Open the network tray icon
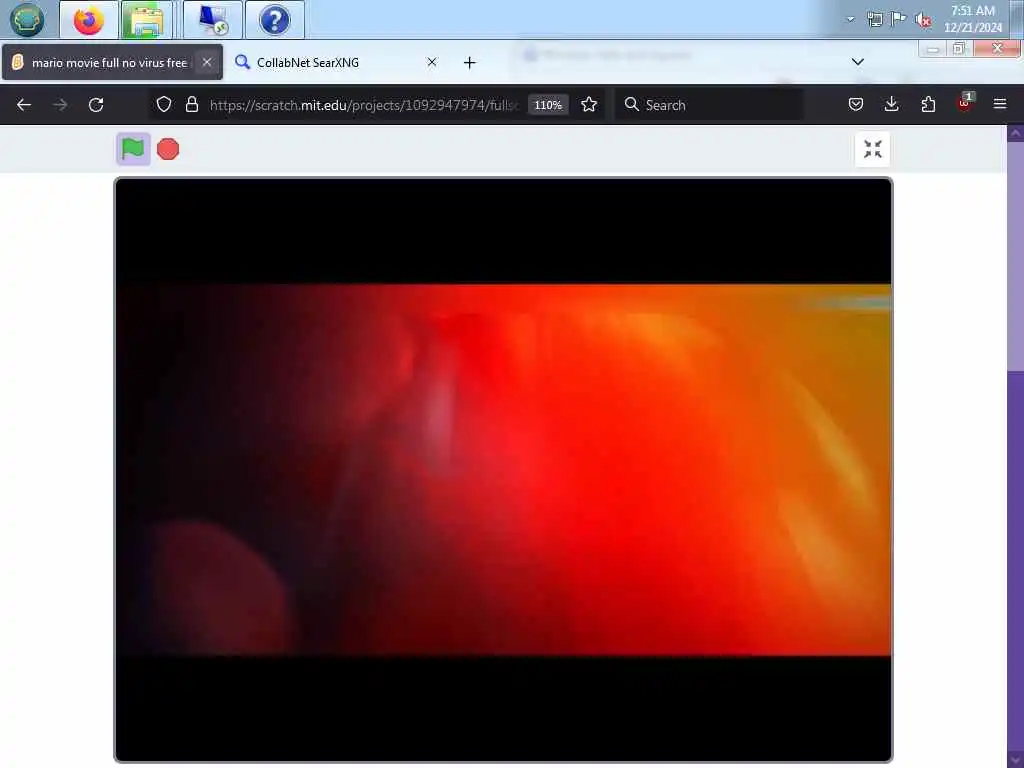 coord(875,20)
